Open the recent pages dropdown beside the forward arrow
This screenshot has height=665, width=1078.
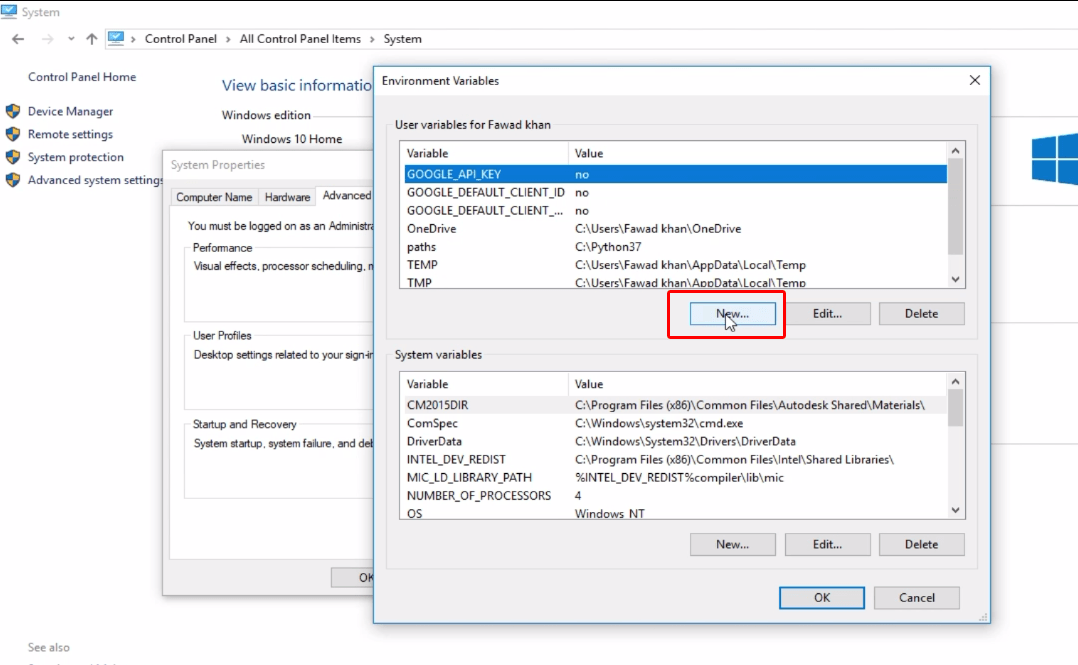tap(69, 39)
